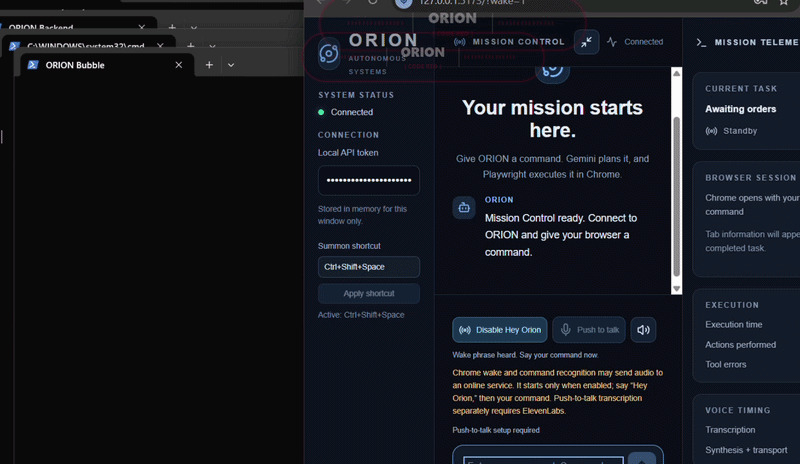Screen dimensions: 800x464
Task: Click the "Awaiting orders" current task text
Action: tap(740, 109)
